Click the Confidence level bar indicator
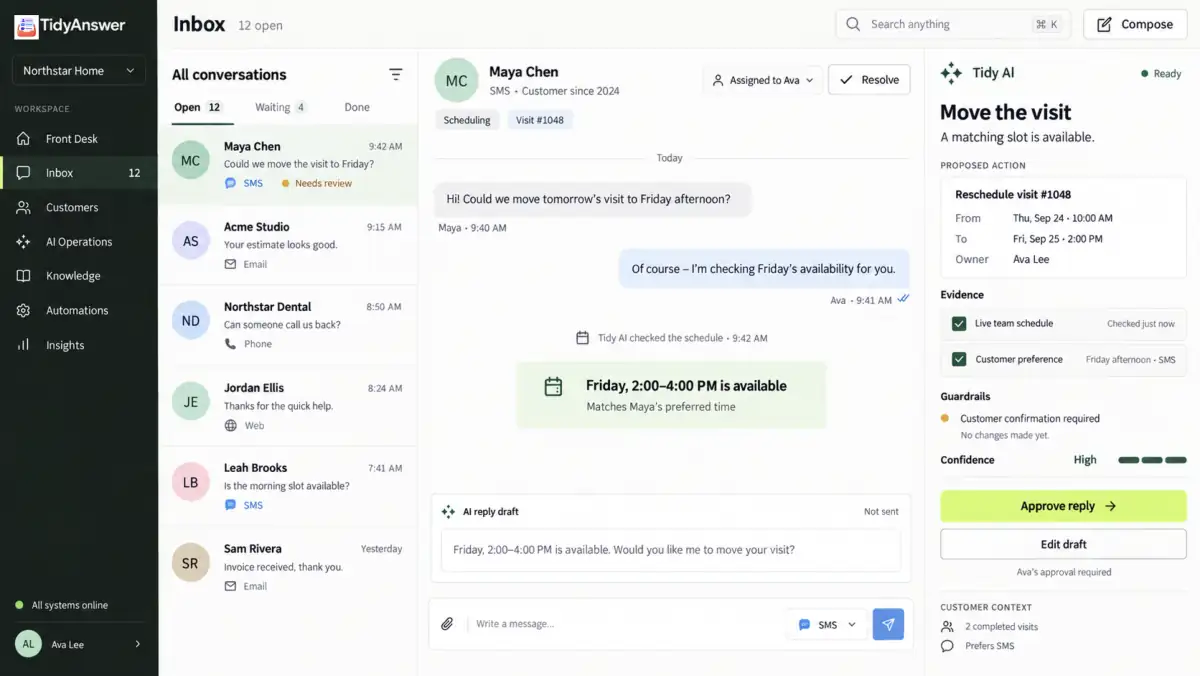 (1152, 460)
